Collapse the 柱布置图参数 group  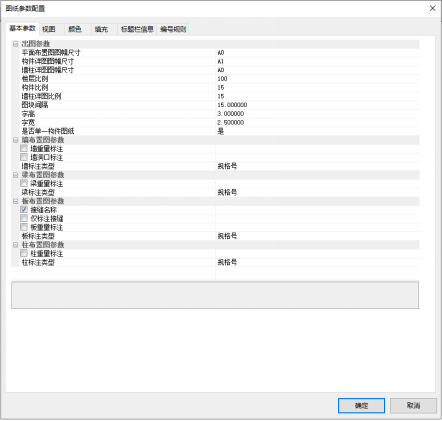(15, 245)
